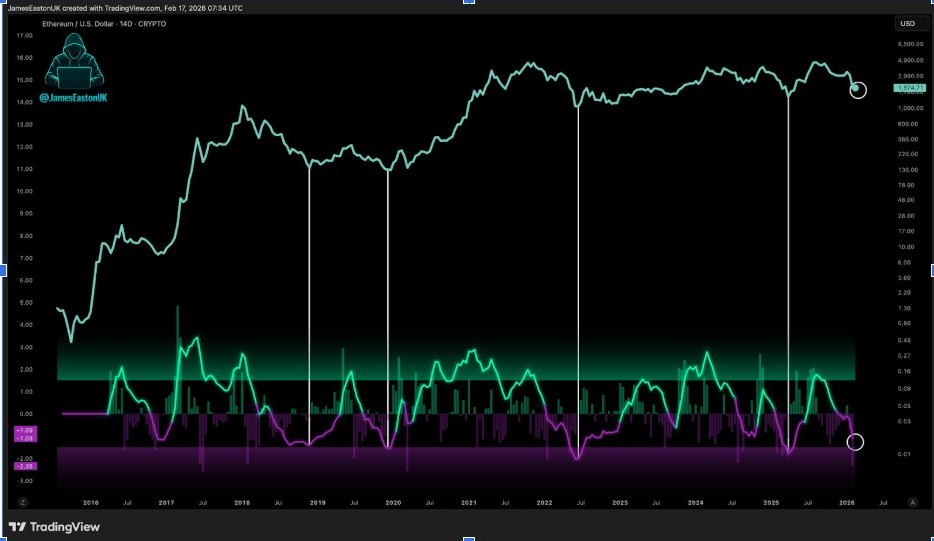Image resolution: width=934 pixels, height=541 pixels.
Task: Click the 2.20 price scale label
Action: [904, 293]
